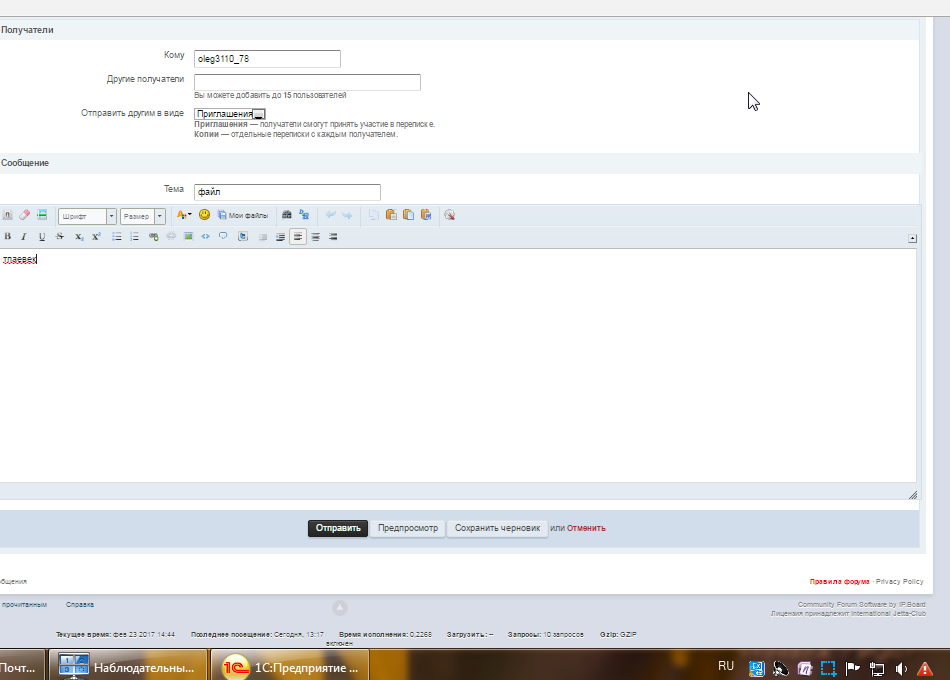This screenshot has height=680, width=950.
Task: Insert a bulleted list
Action: click(x=117, y=237)
